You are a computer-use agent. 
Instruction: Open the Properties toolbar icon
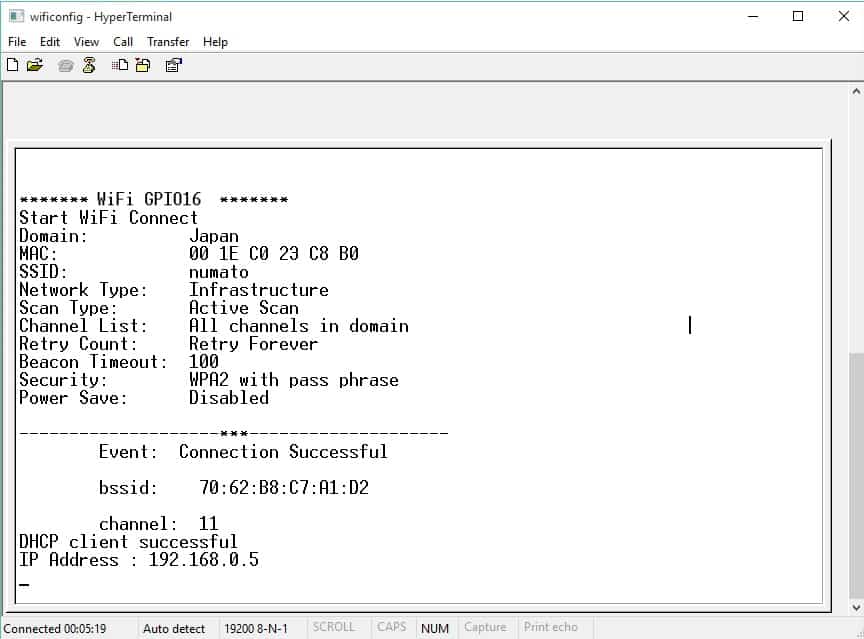[174, 66]
